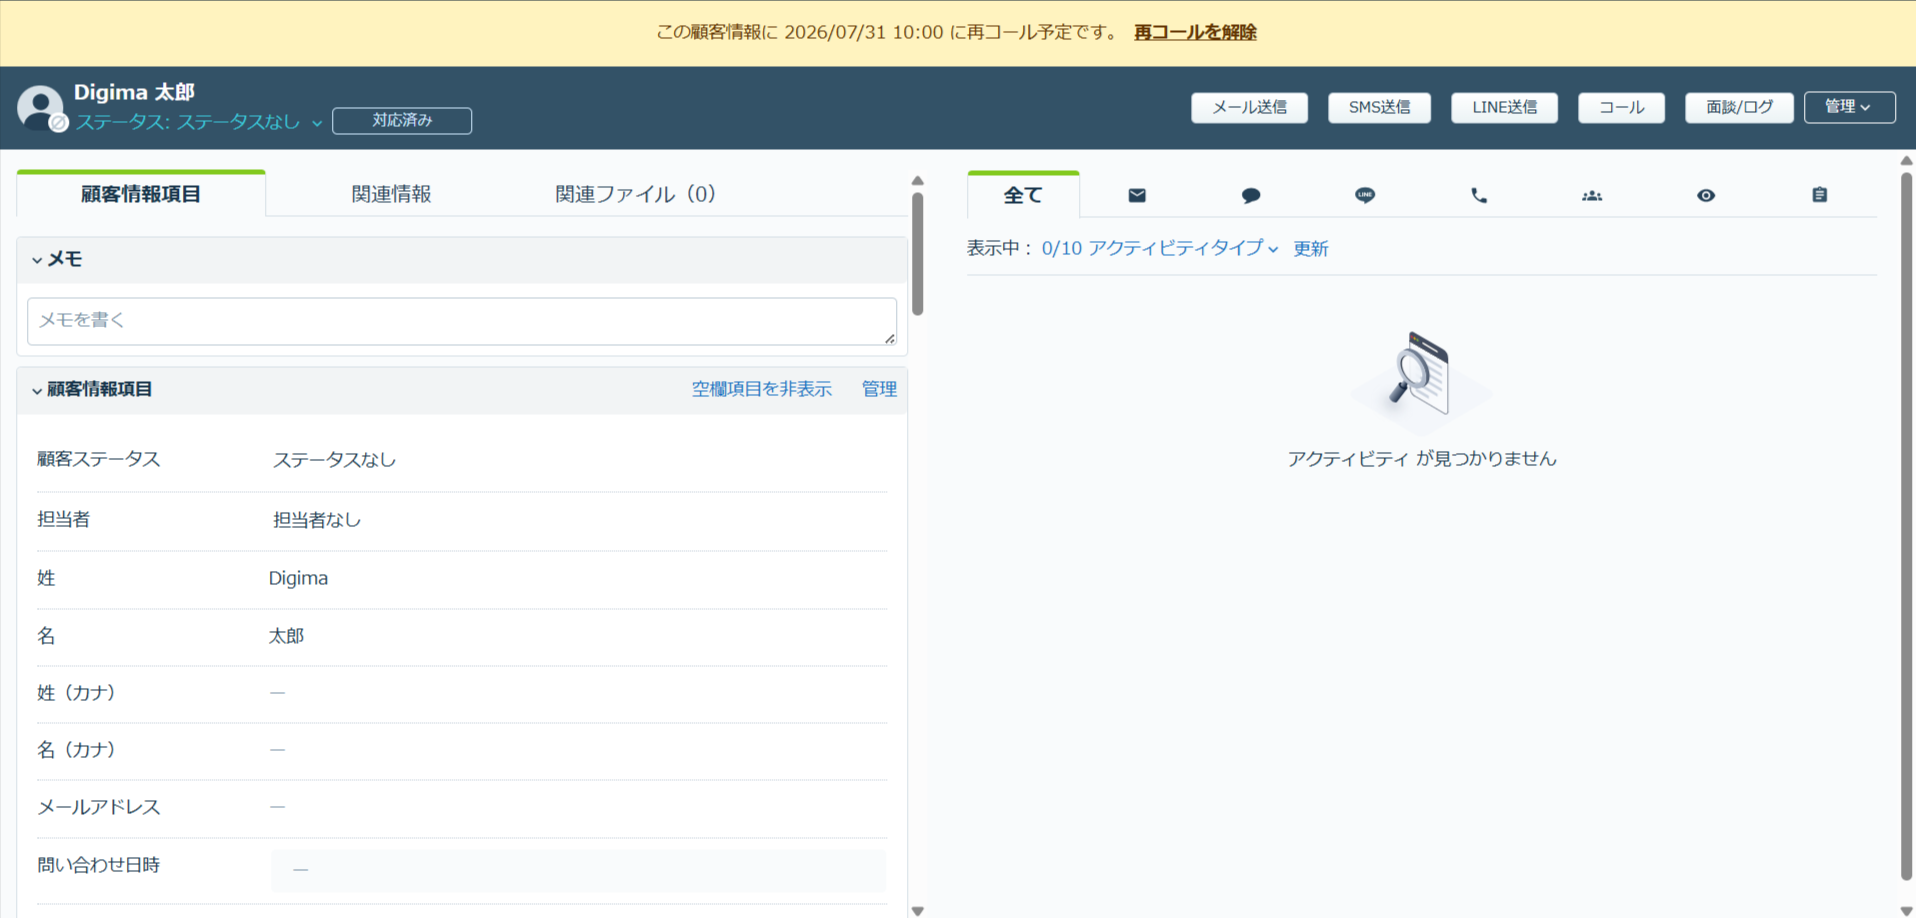Click the 担当者なし value
Image resolution: width=1916 pixels, height=918 pixels.
(x=317, y=520)
